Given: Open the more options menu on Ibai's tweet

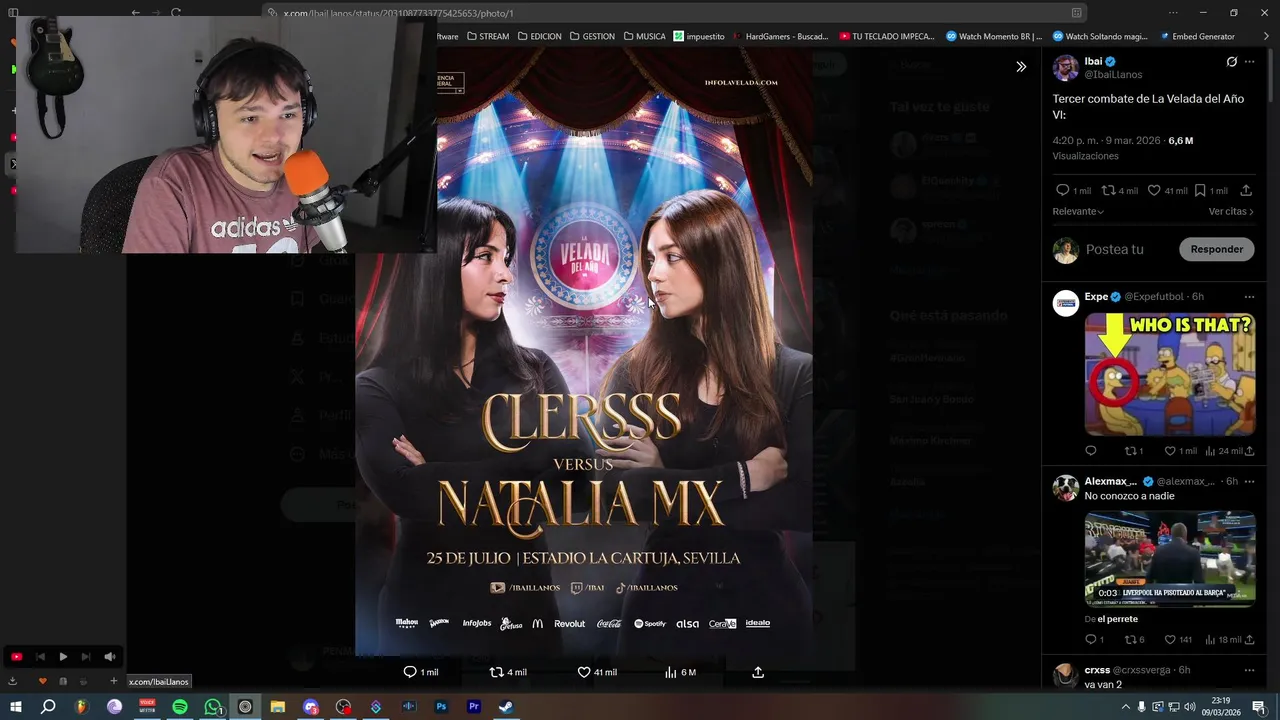Looking at the screenshot, I should (x=1250, y=62).
